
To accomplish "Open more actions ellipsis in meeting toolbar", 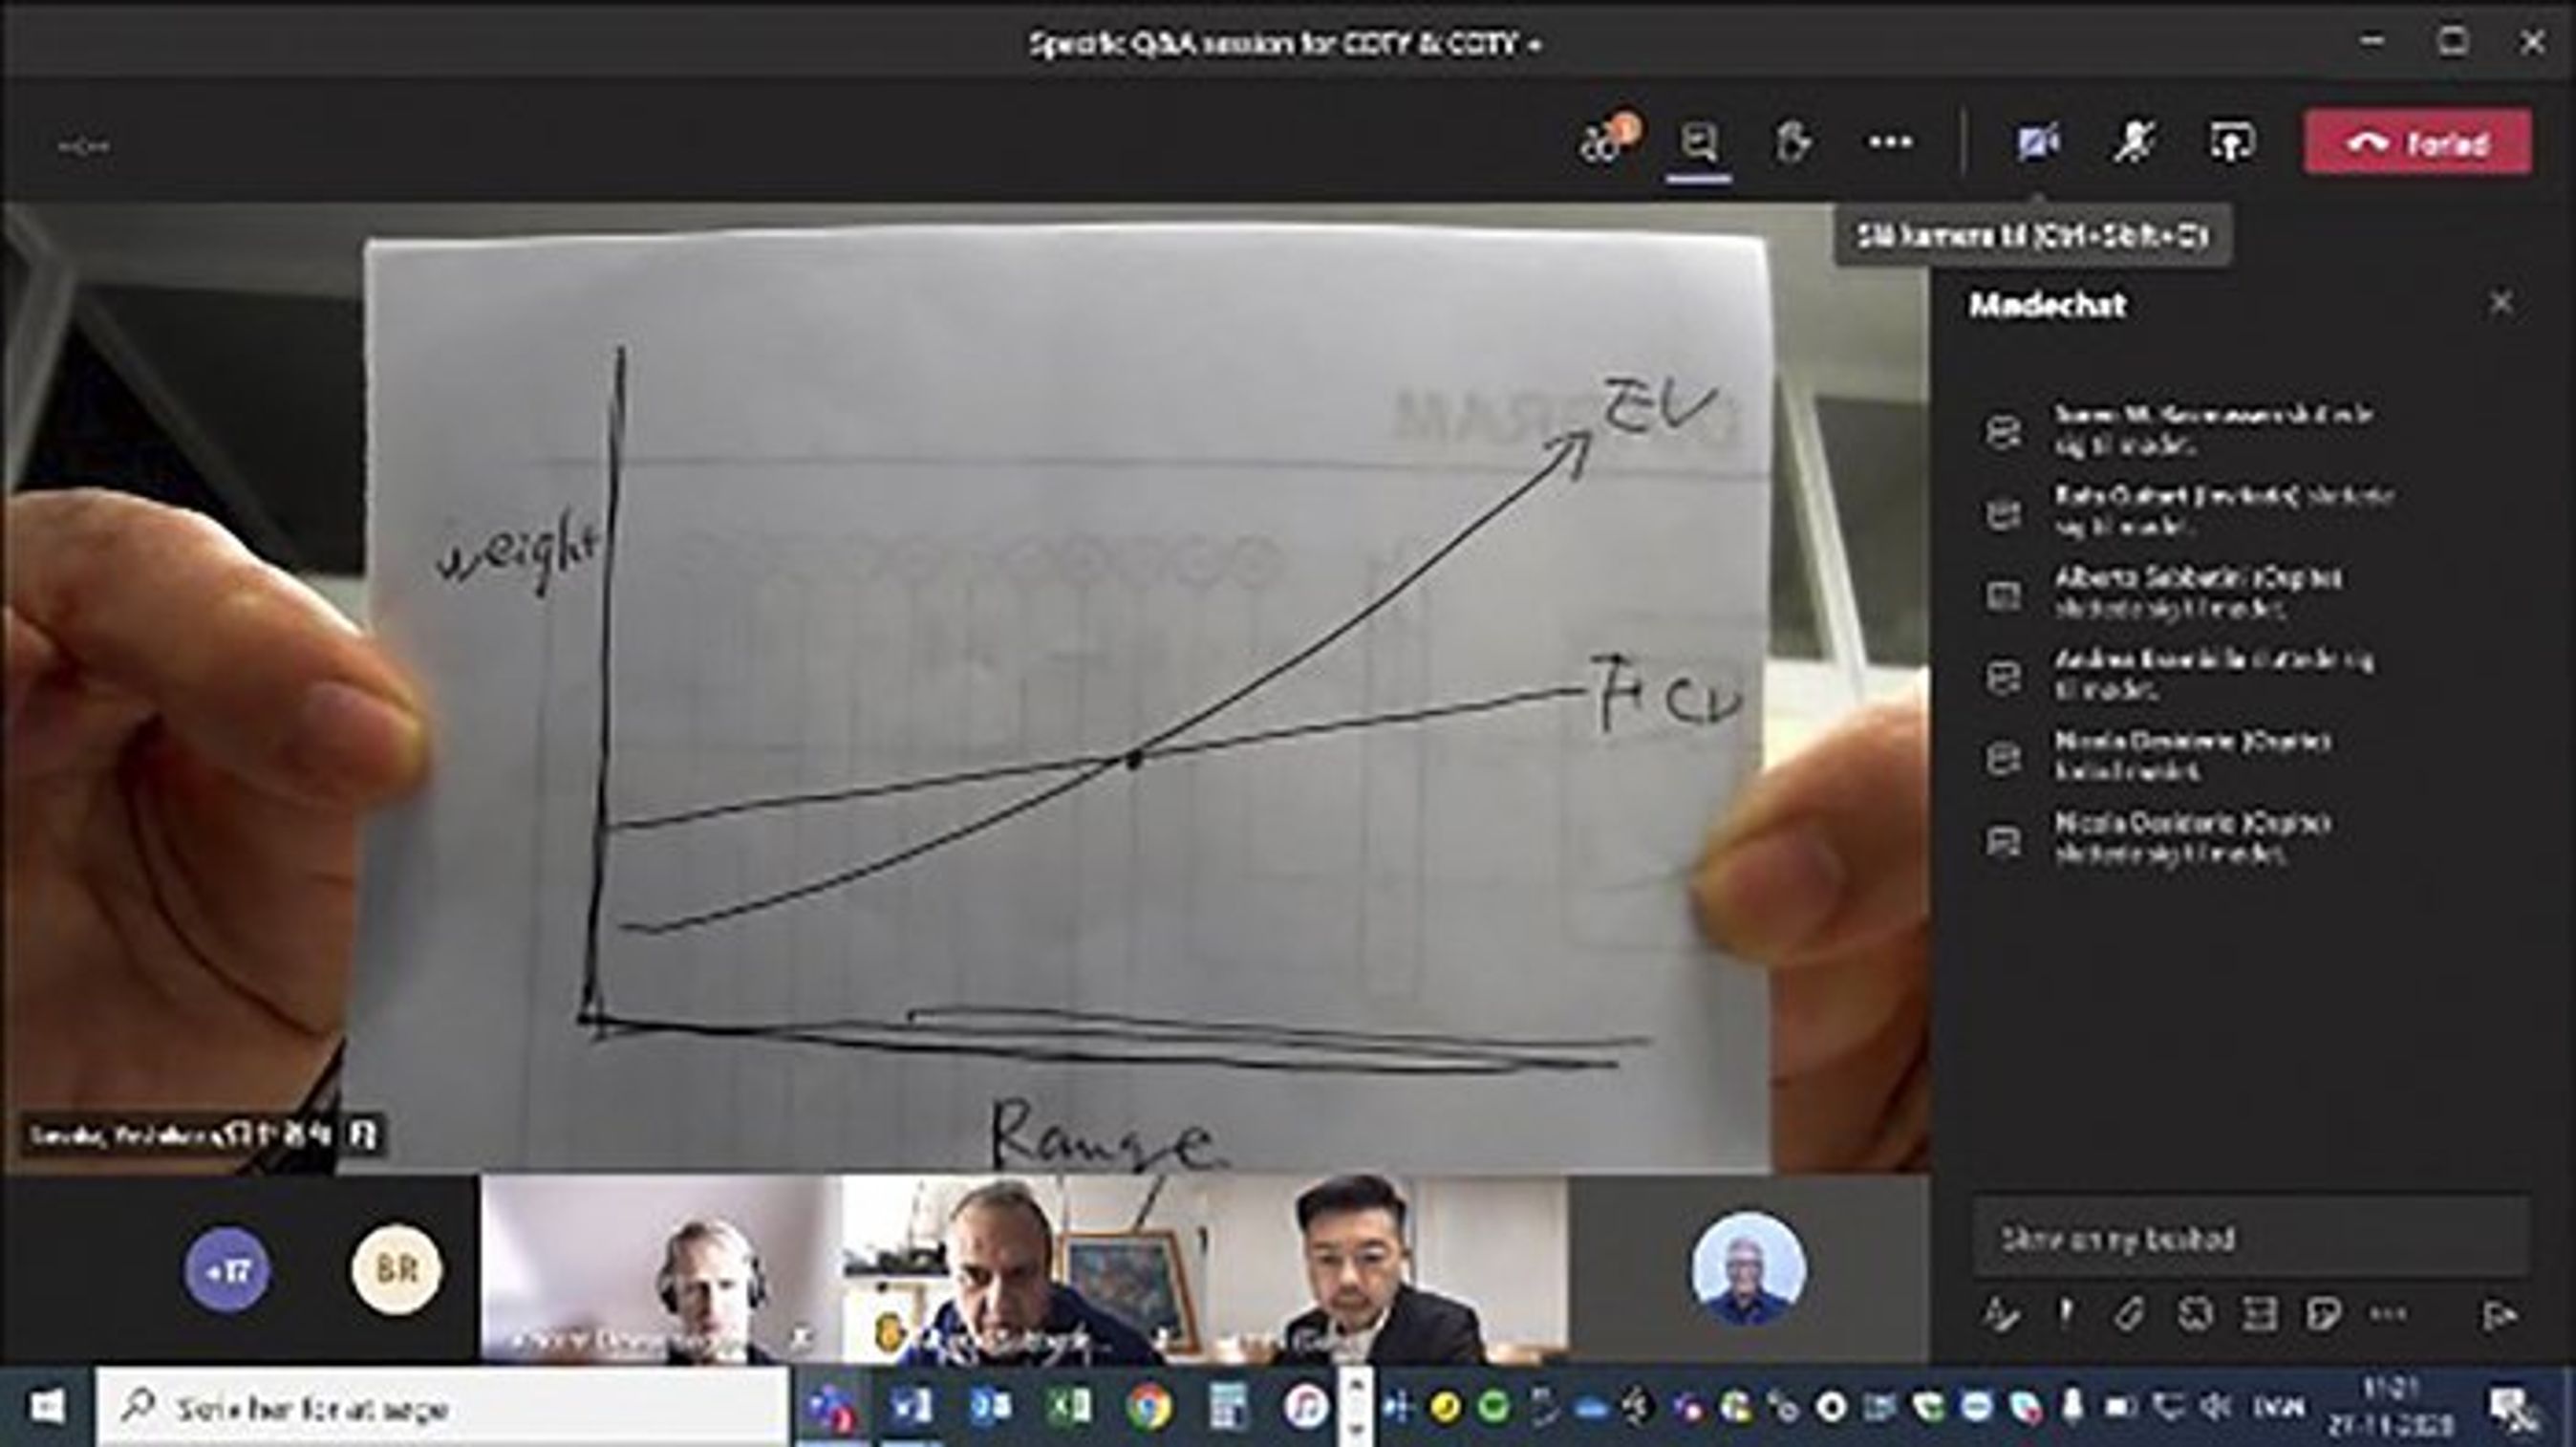I will [1890, 144].
